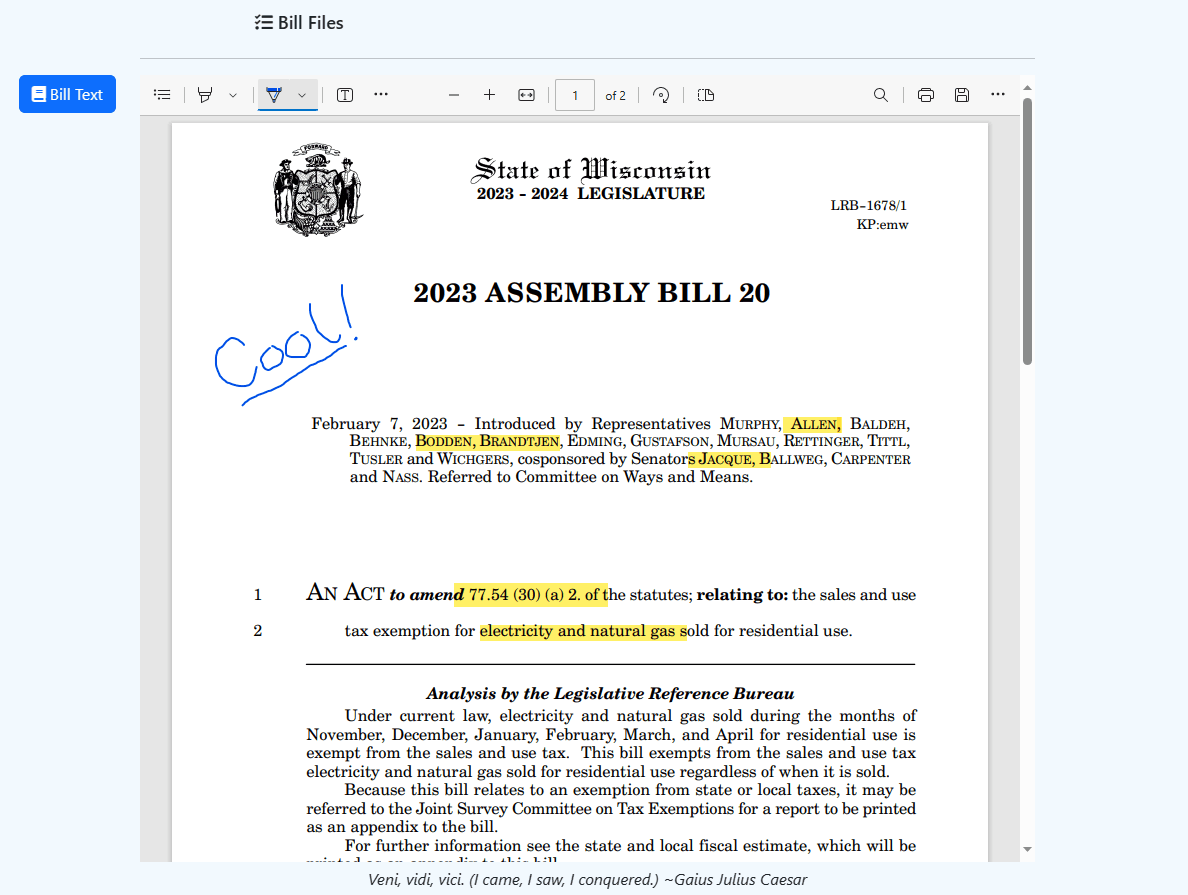
Task: Open the Bill Files section
Action: point(299,23)
